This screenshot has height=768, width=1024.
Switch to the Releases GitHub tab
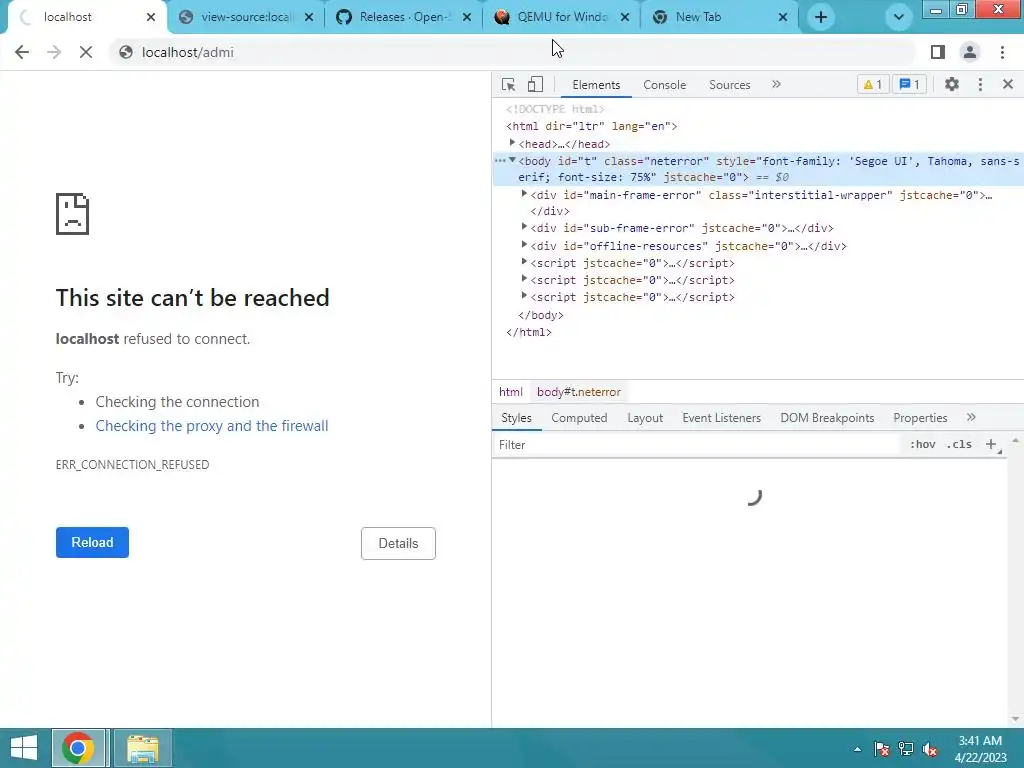(x=404, y=17)
